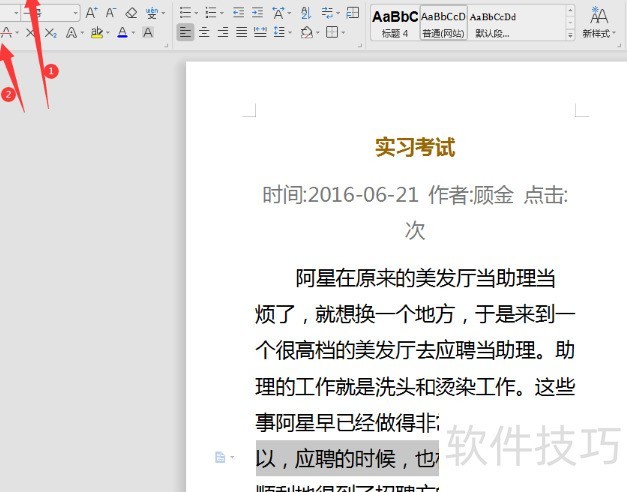Toggle align left for paragraph
627x492 pixels.
pyautogui.click(x=185, y=33)
